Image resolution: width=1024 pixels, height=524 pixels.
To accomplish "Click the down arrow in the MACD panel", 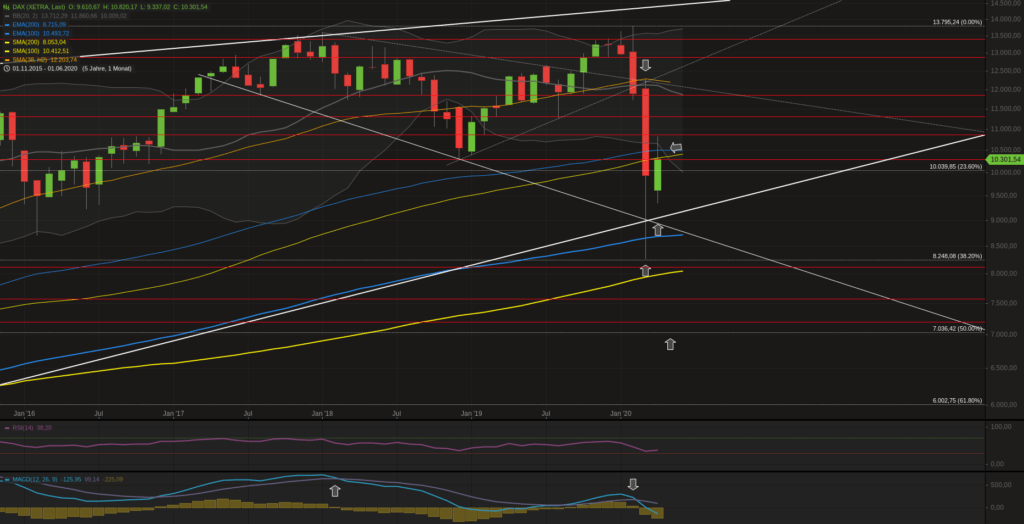I will coord(633,484).
